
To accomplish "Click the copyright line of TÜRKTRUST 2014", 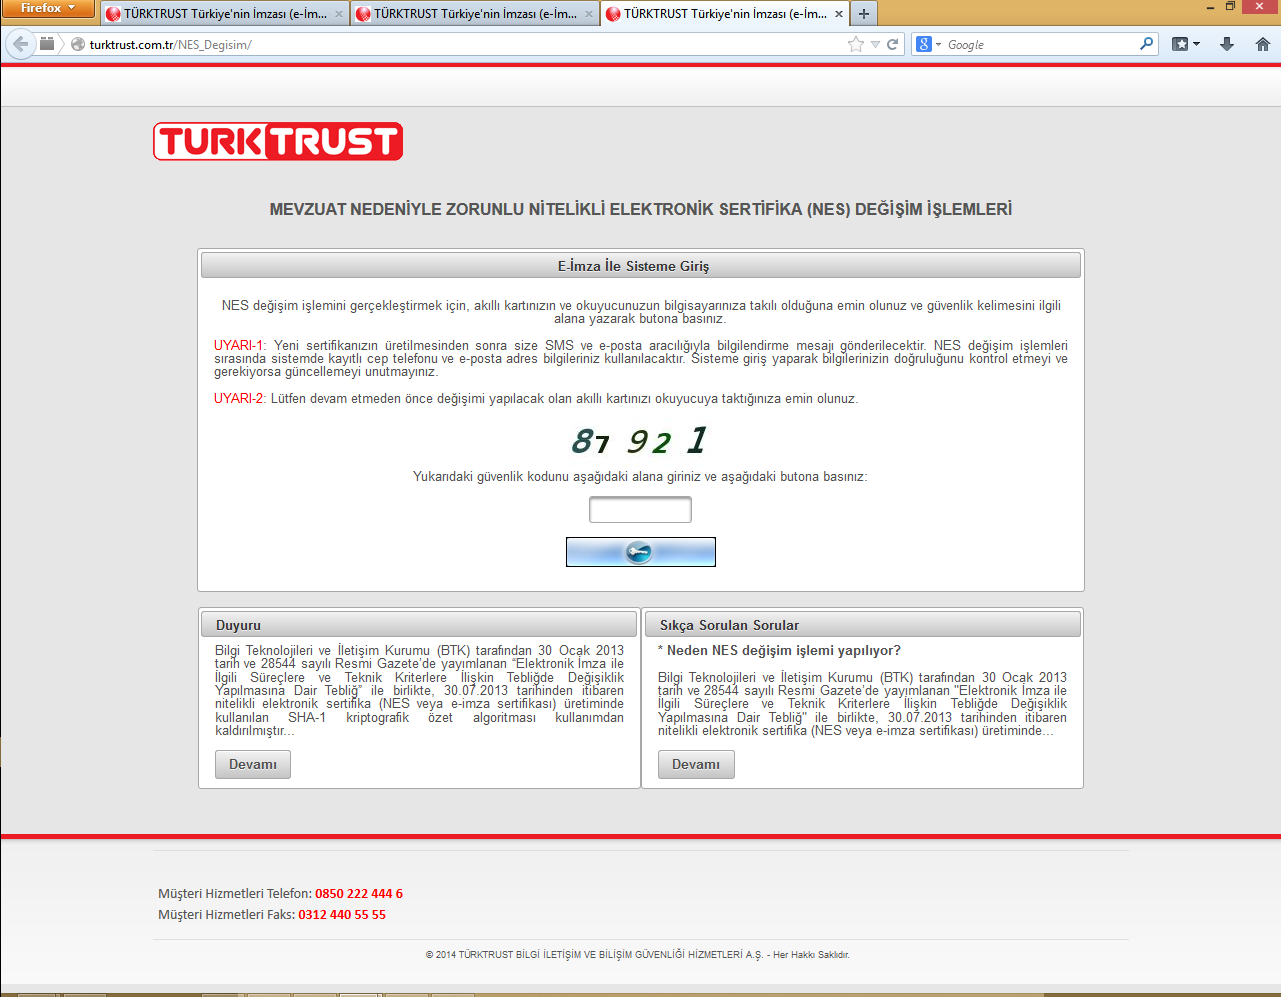I will [x=638, y=955].
